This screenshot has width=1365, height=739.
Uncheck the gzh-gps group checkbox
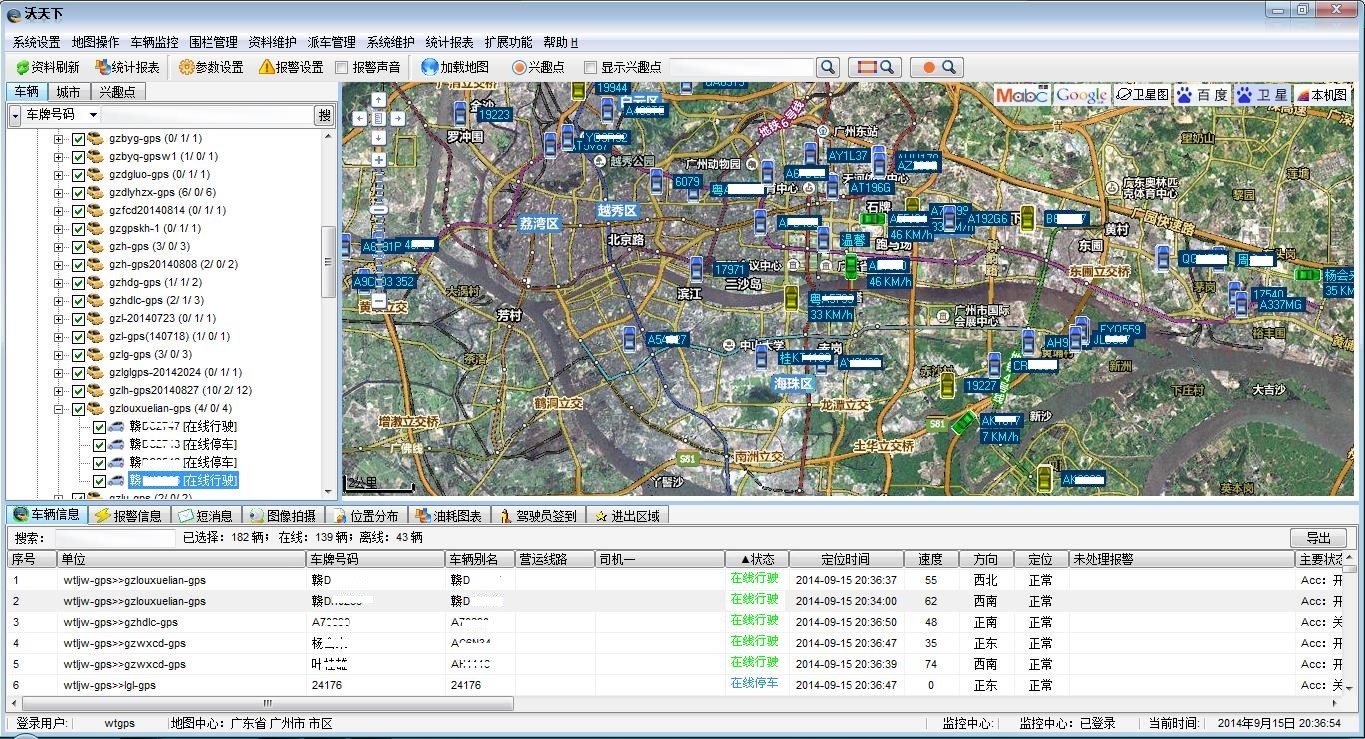tap(78, 247)
